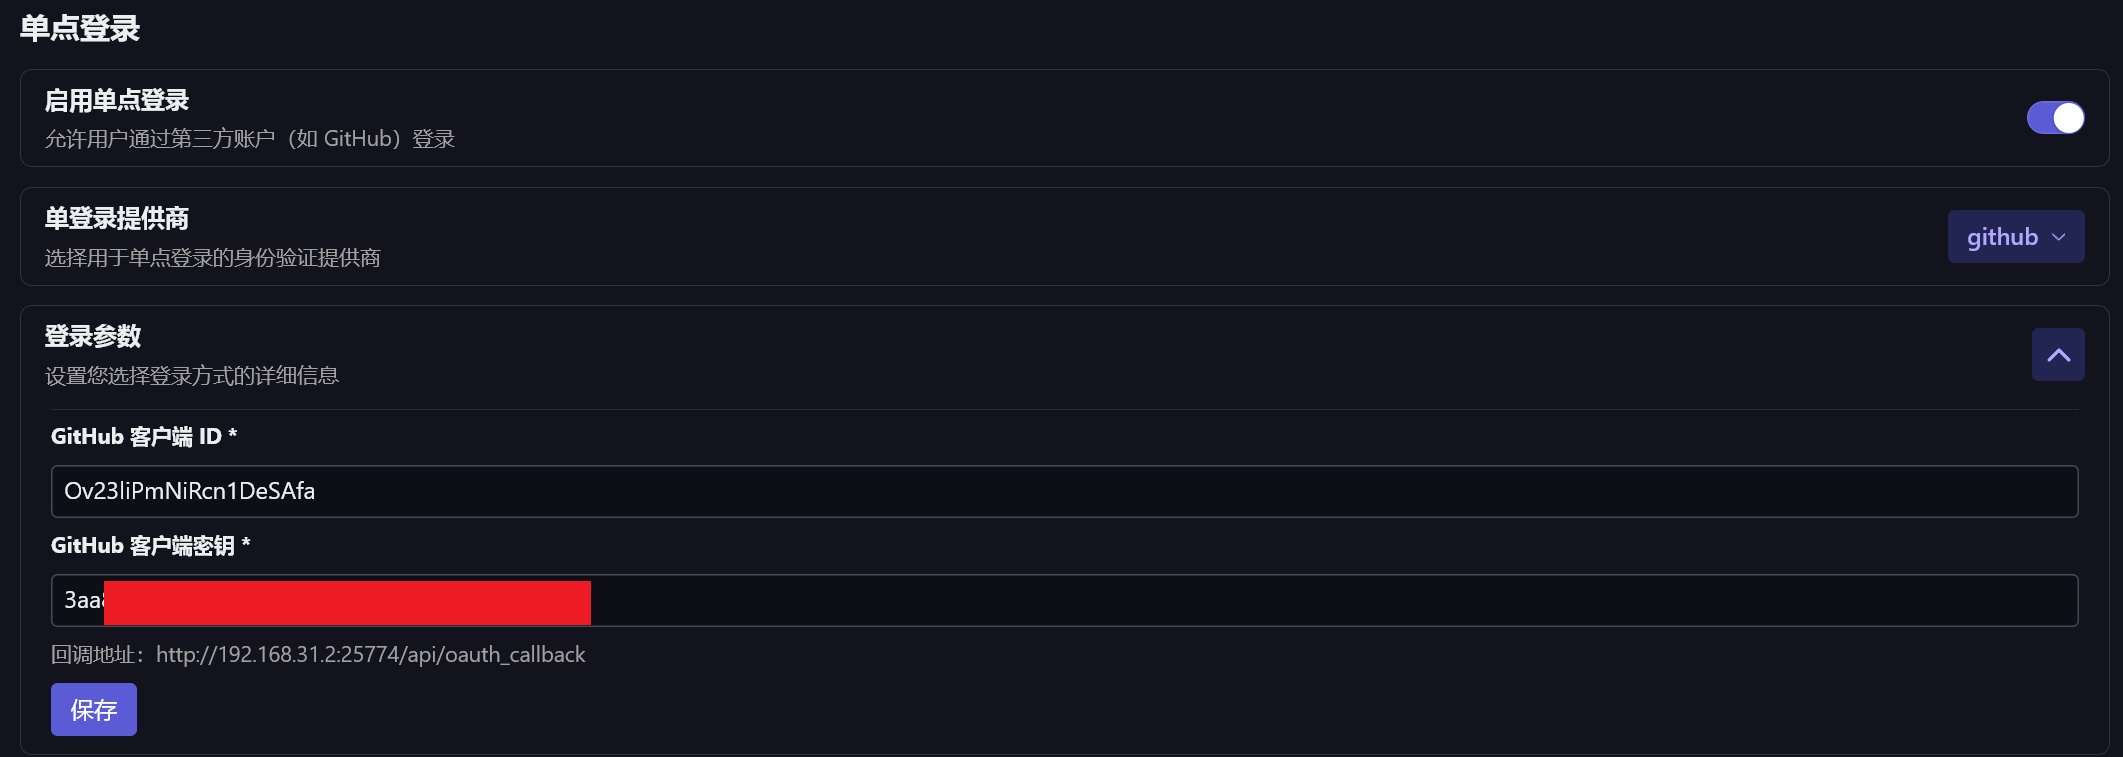The height and width of the screenshot is (757, 2123).
Task: Click the 回调地址 label
Action: point(96,655)
